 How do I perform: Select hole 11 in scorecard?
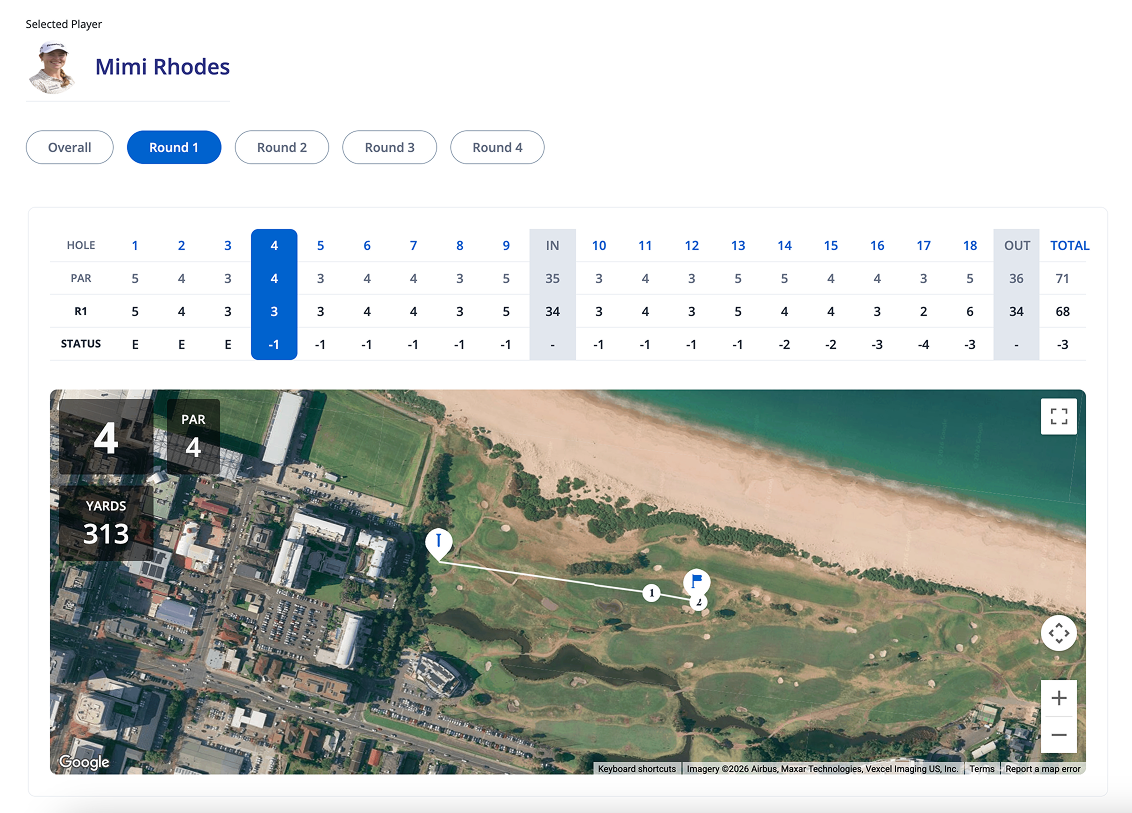point(645,245)
